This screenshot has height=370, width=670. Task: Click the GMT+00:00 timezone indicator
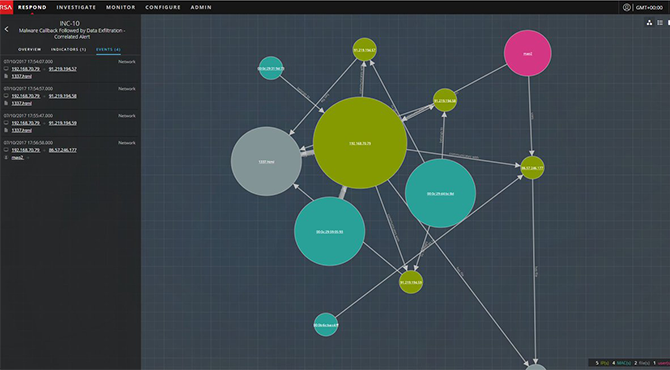[x=649, y=7]
